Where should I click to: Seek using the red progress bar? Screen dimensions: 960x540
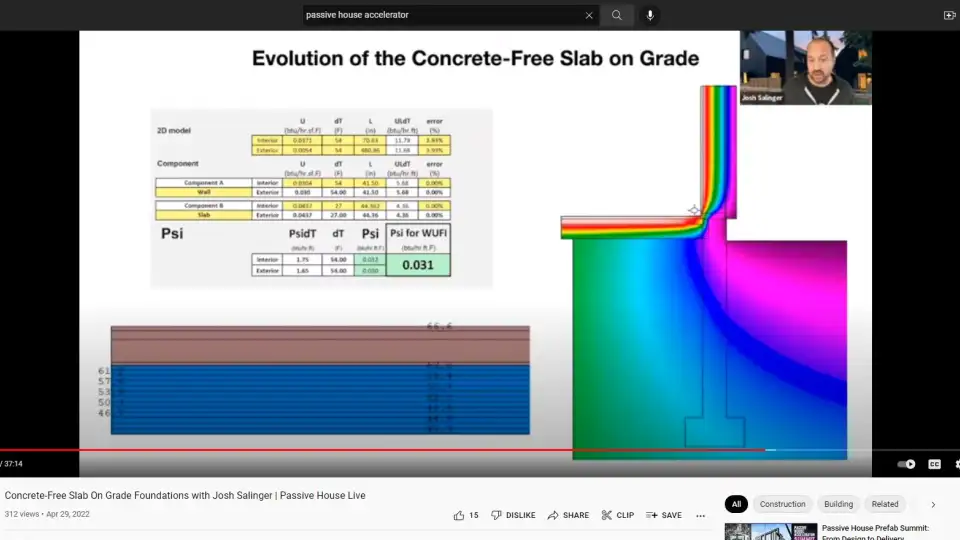[400, 450]
